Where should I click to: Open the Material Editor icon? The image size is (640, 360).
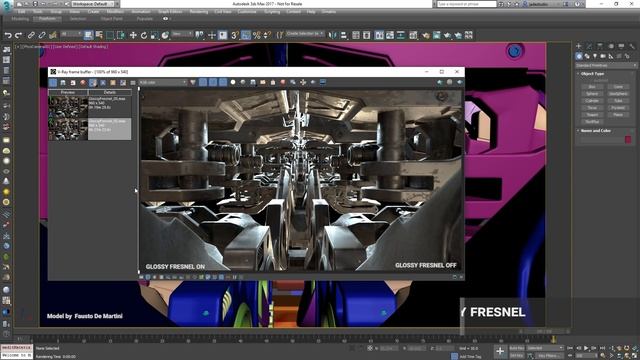pyautogui.click(x=413, y=36)
